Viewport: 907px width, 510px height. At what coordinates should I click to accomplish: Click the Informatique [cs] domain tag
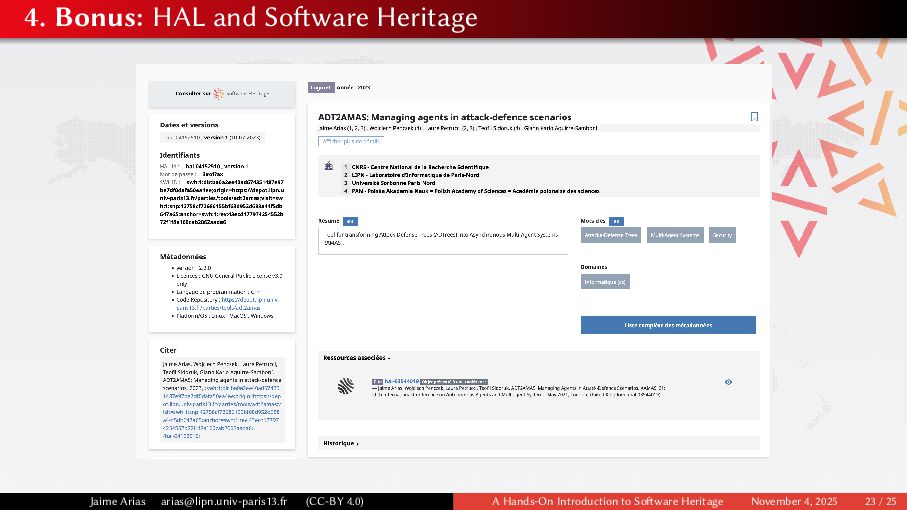(605, 282)
